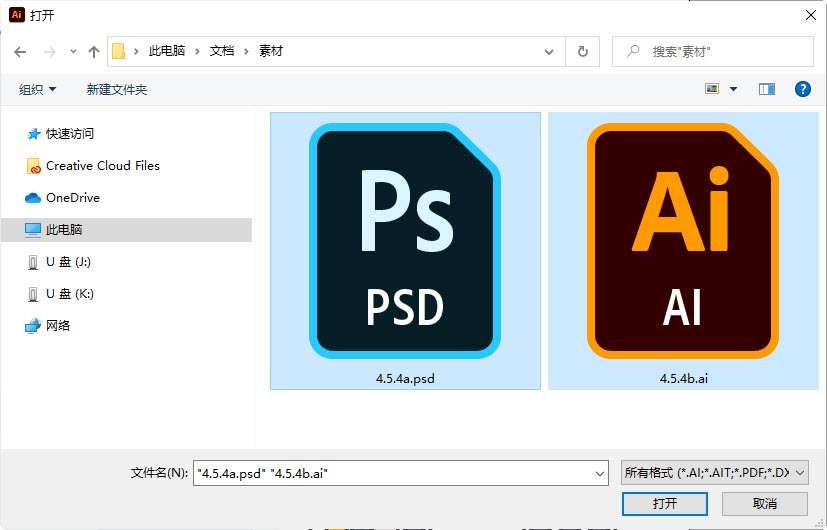Open view options dropdown arrow
The image size is (827, 530).
tap(733, 89)
